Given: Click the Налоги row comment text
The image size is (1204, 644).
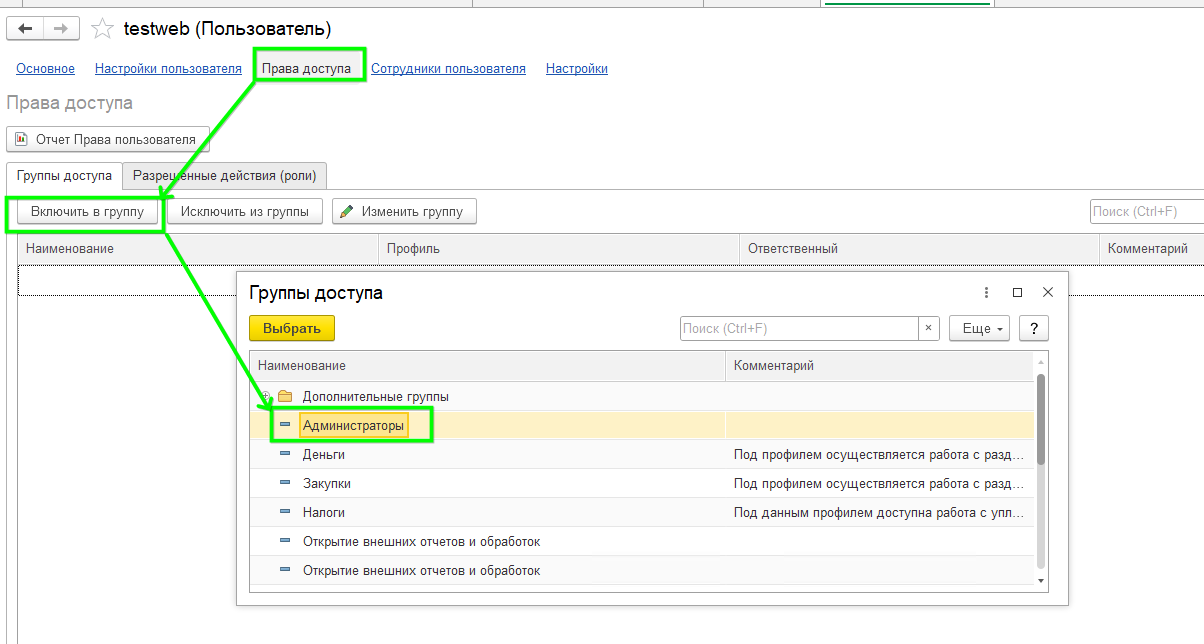Looking at the screenshot, I should pos(879,512).
